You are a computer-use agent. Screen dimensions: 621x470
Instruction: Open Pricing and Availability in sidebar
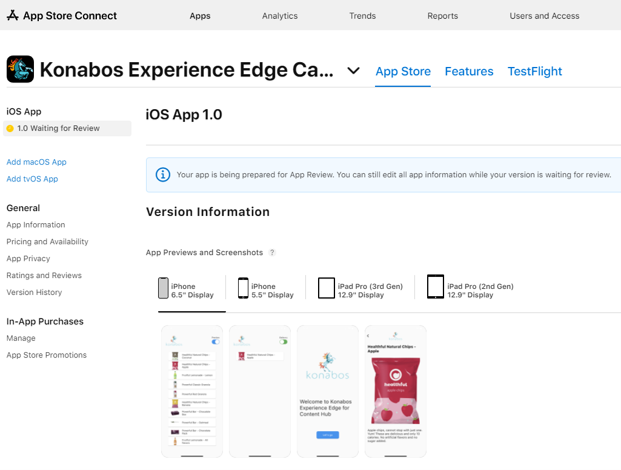click(x=47, y=242)
